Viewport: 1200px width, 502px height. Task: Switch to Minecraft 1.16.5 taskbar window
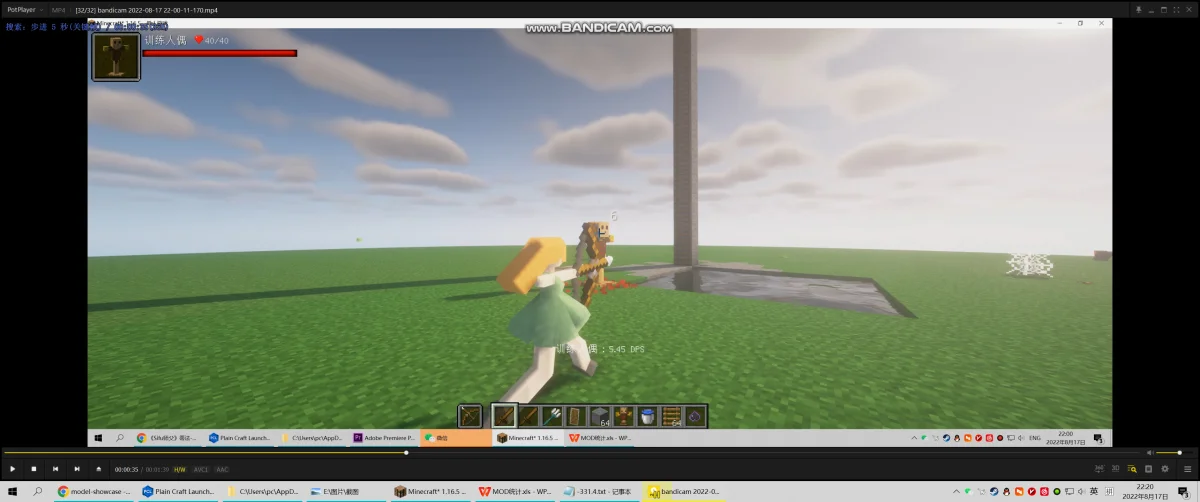pyautogui.click(x=432, y=491)
